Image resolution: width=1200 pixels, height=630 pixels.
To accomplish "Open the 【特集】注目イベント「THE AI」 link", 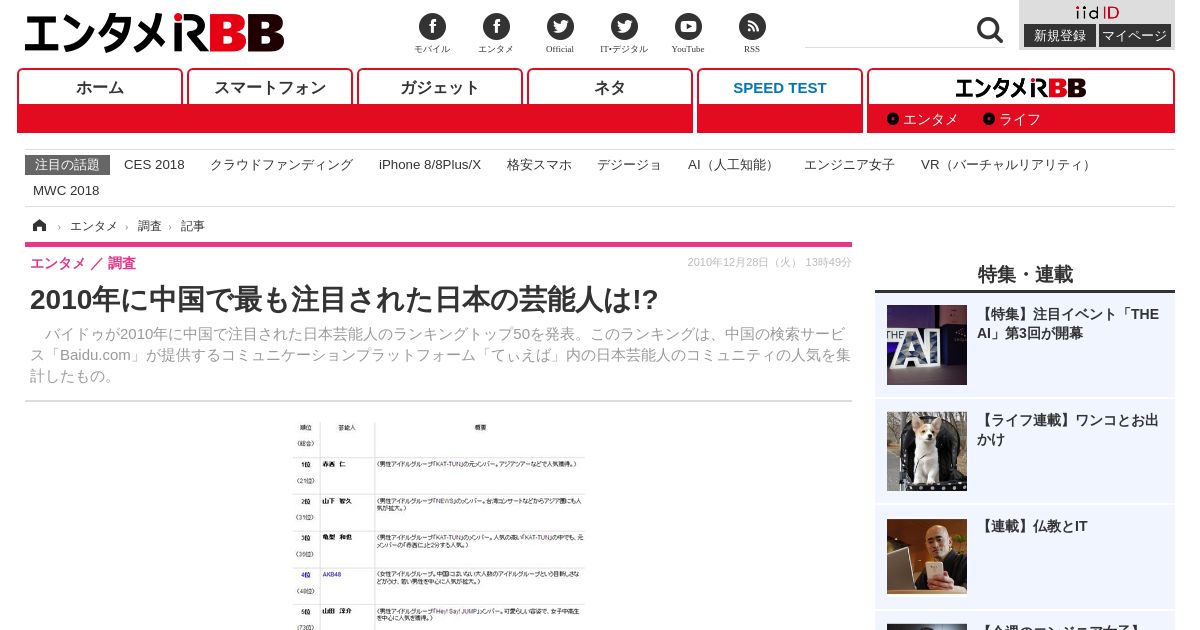I will pos(1068,323).
